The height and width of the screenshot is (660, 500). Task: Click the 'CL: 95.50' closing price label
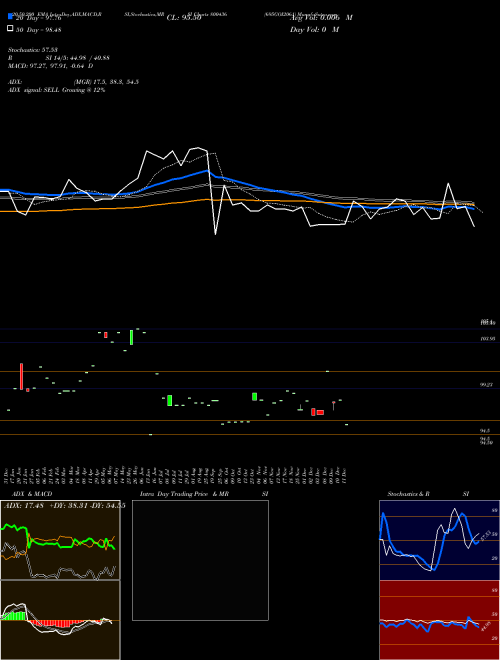(184, 18)
